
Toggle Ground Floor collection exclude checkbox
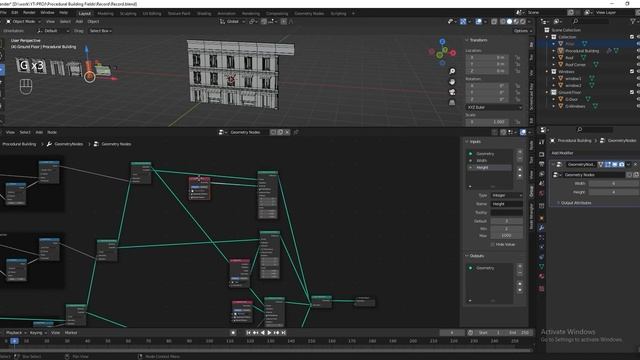(x=632, y=92)
